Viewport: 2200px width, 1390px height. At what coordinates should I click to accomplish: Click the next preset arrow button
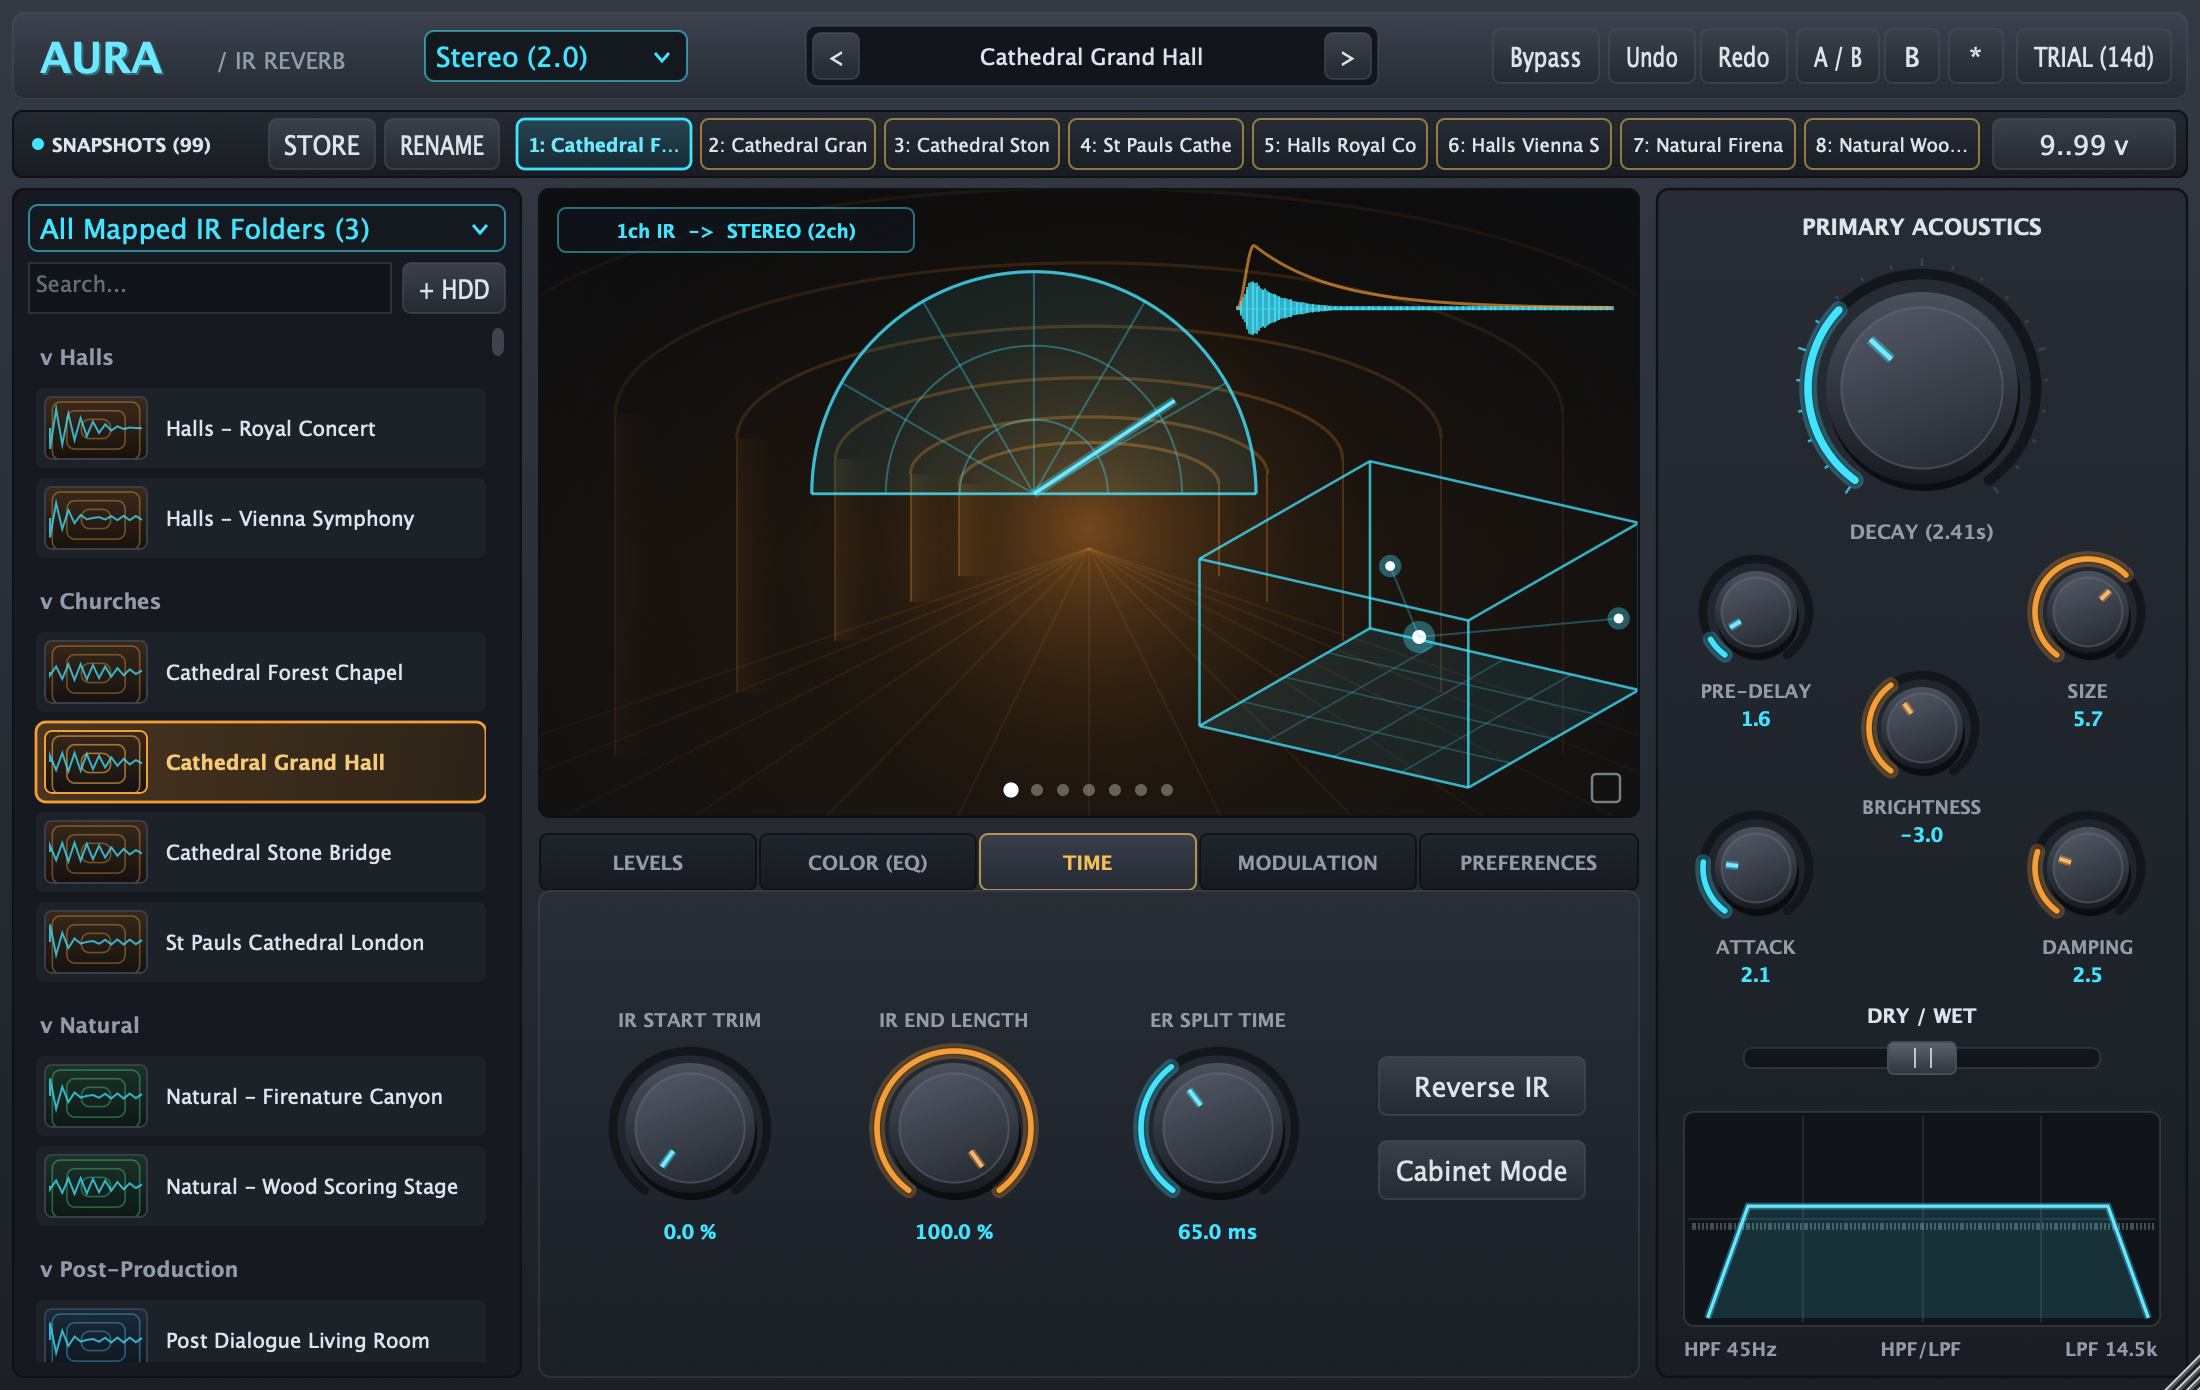click(1347, 58)
